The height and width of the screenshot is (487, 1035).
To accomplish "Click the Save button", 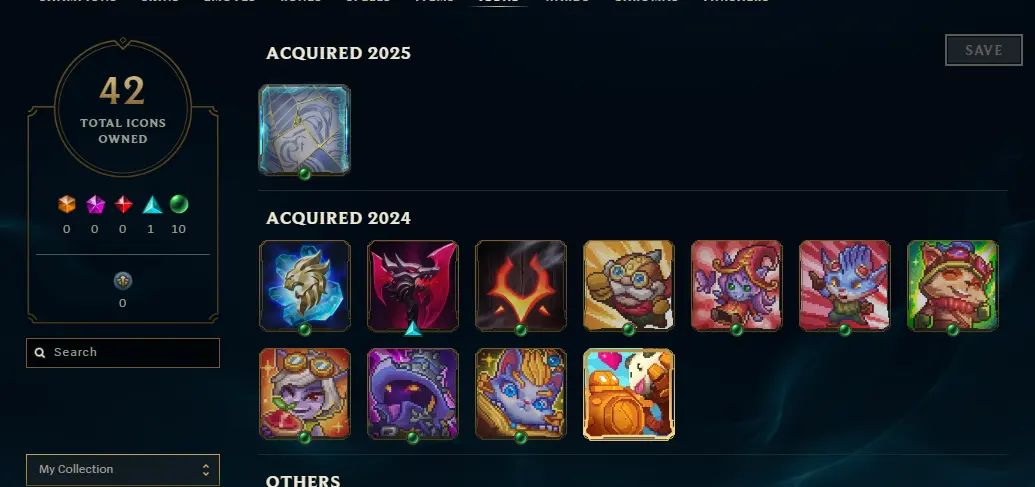I will click(984, 50).
